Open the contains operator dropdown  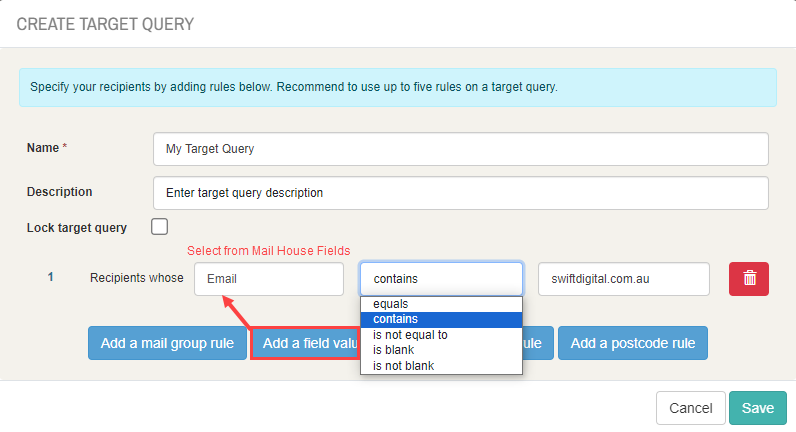pyautogui.click(x=441, y=279)
